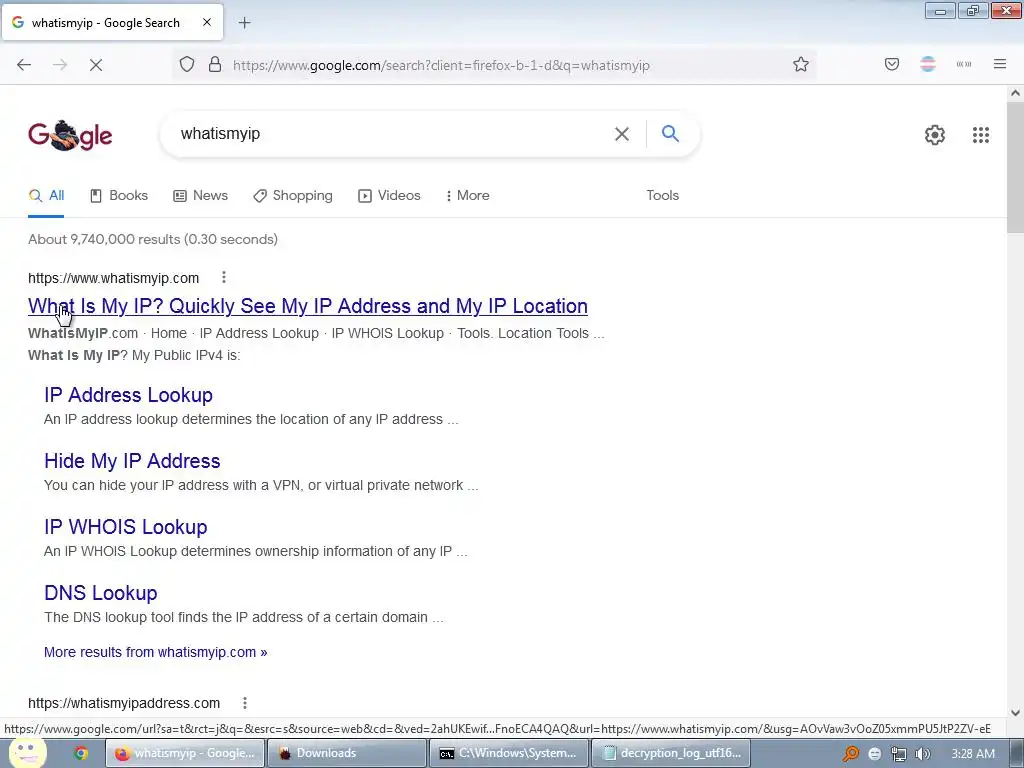Open the Google apps grid

(x=980, y=135)
